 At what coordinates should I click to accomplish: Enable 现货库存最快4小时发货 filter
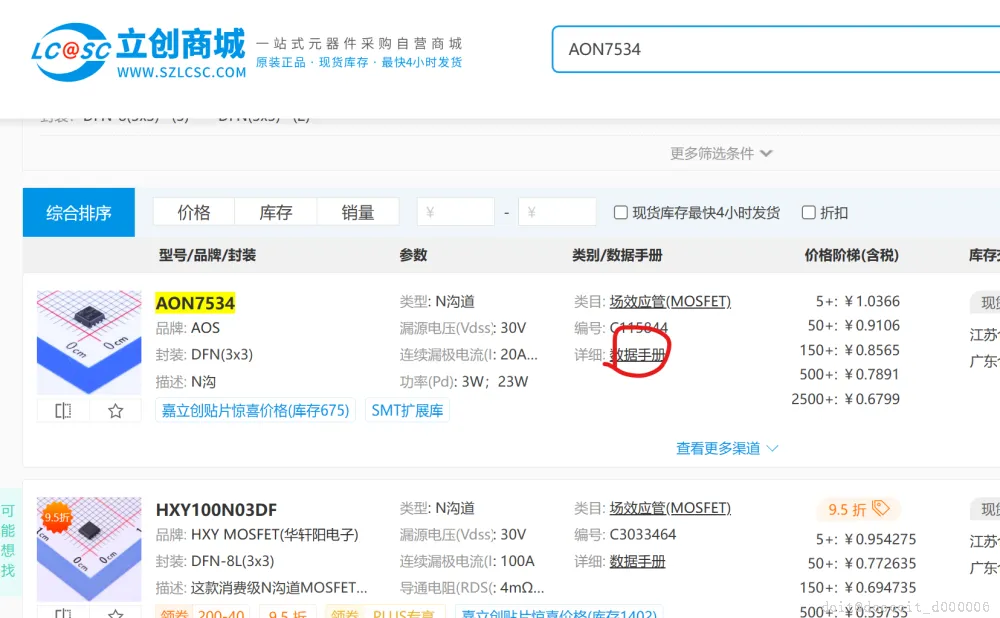pyautogui.click(x=620, y=212)
